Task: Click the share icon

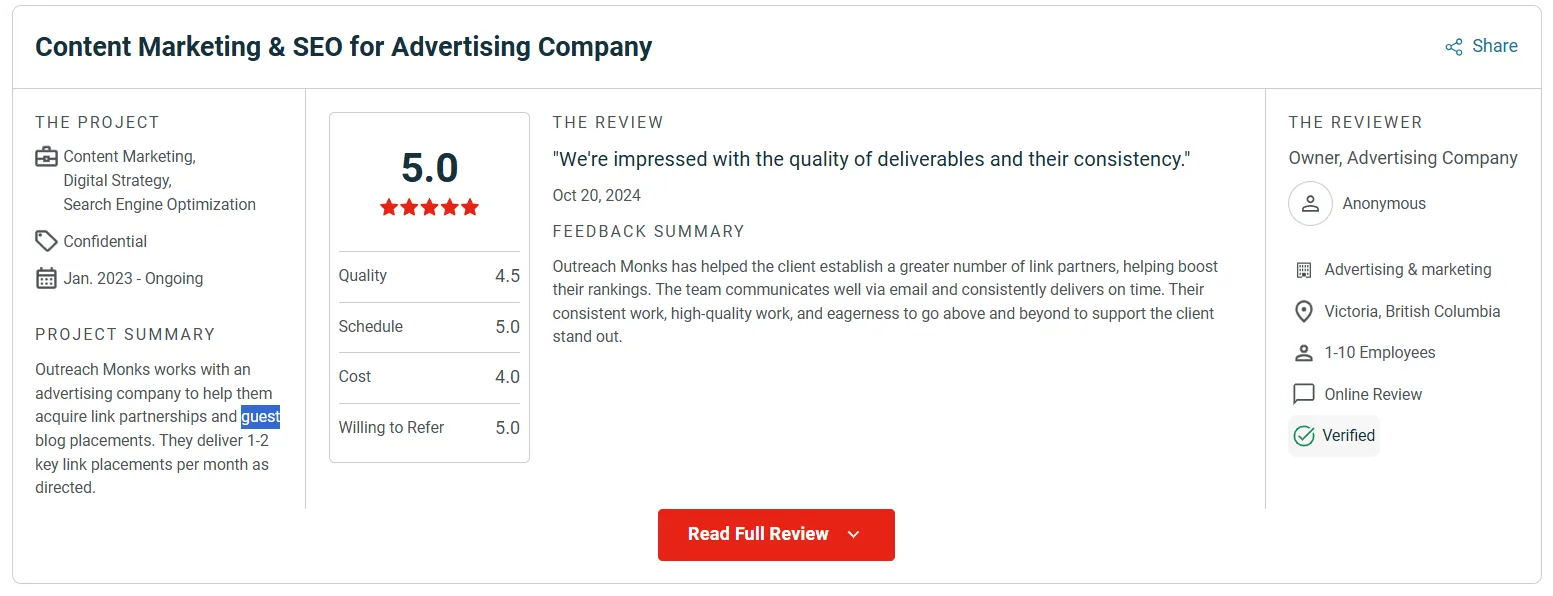Action: 1454,47
